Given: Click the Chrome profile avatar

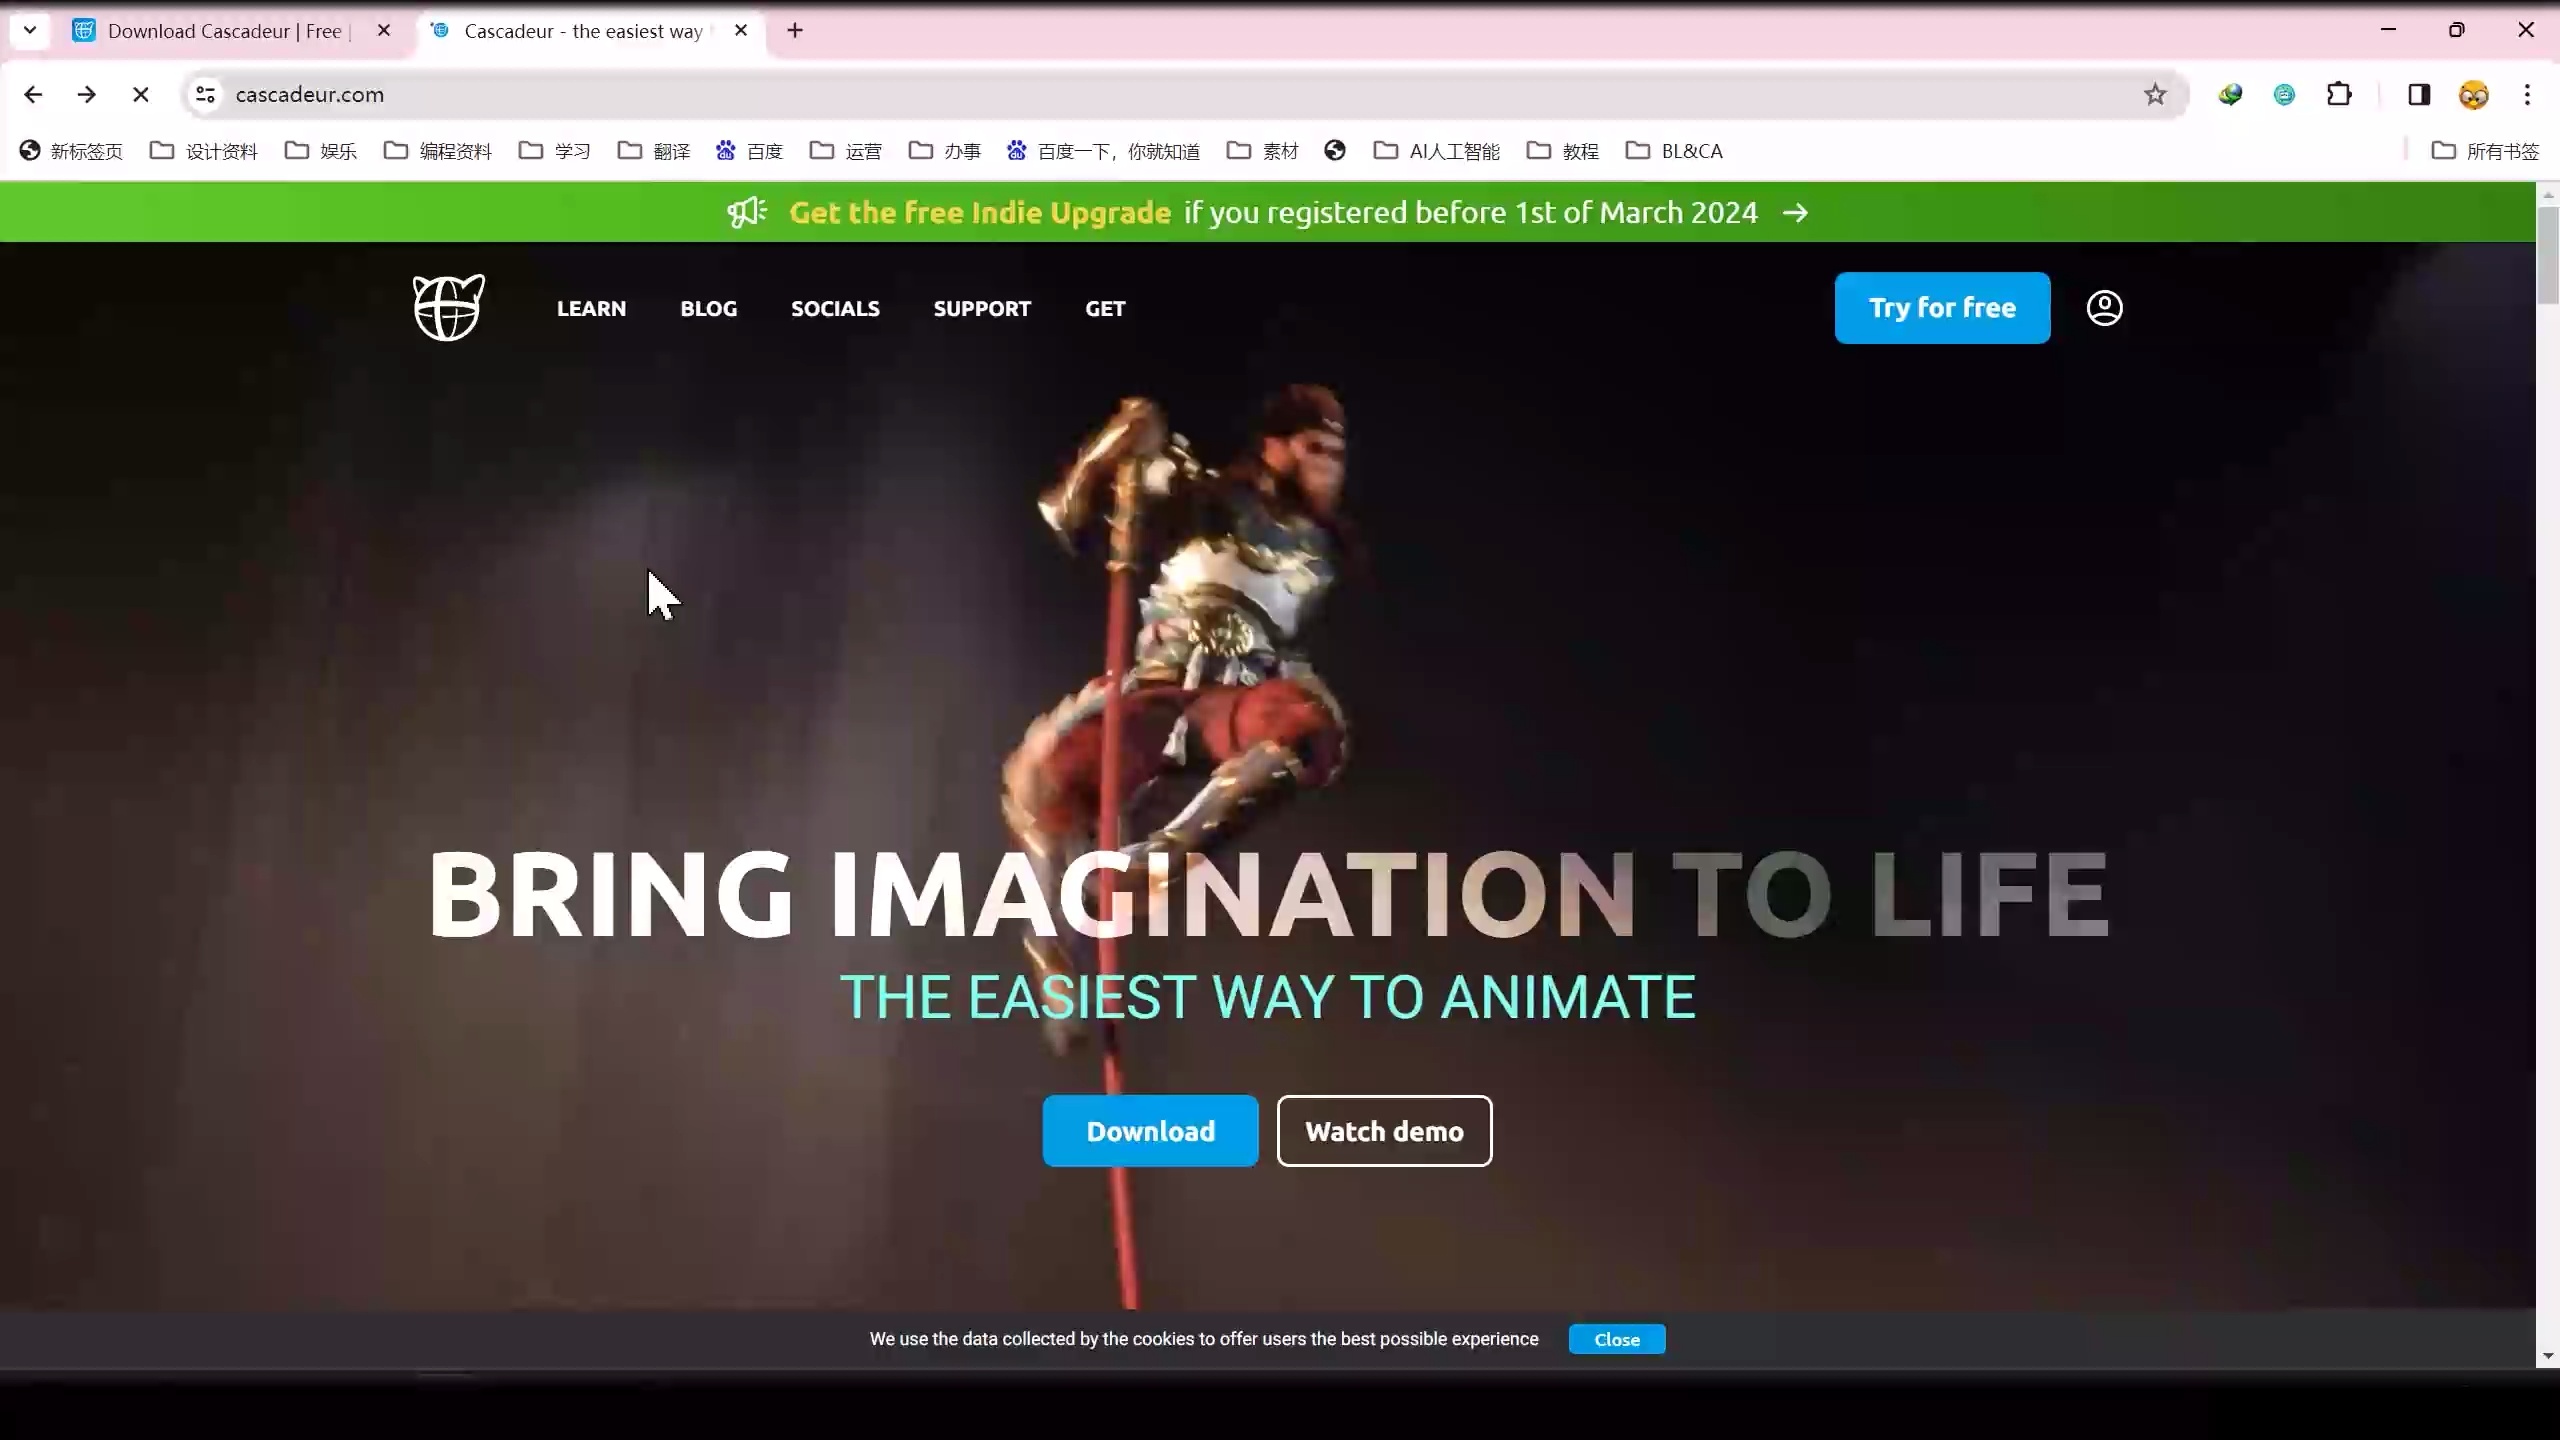Looking at the screenshot, I should 2473,95.
